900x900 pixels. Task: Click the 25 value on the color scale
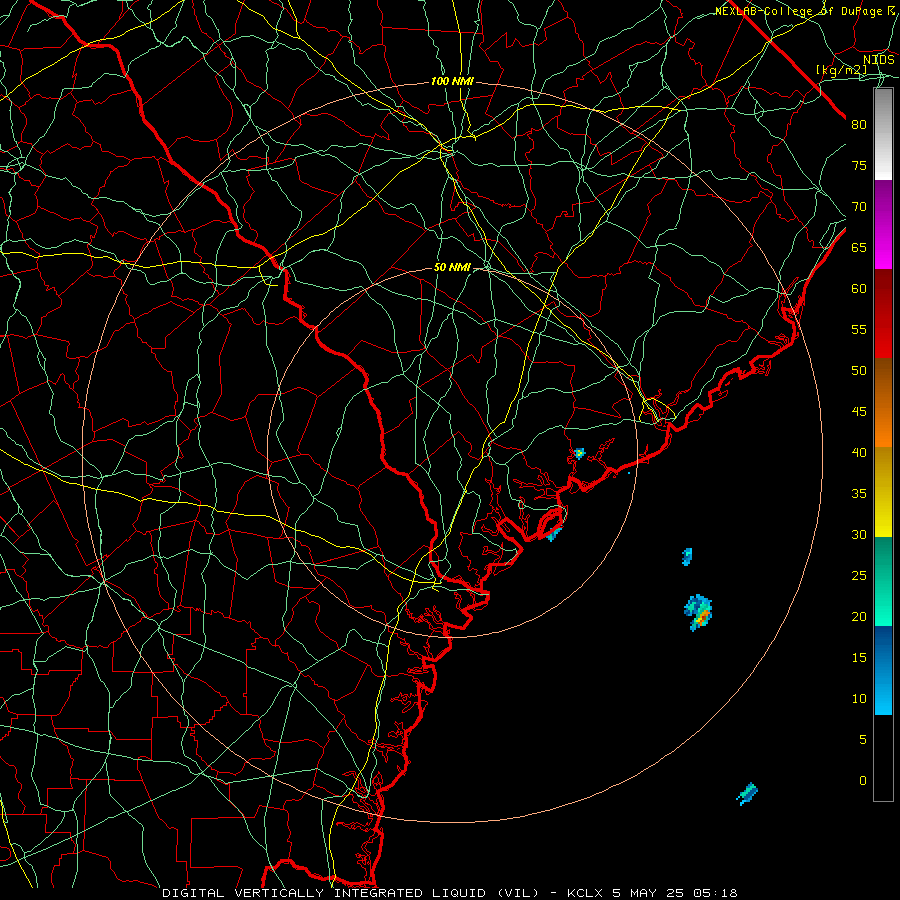pyautogui.click(x=859, y=576)
